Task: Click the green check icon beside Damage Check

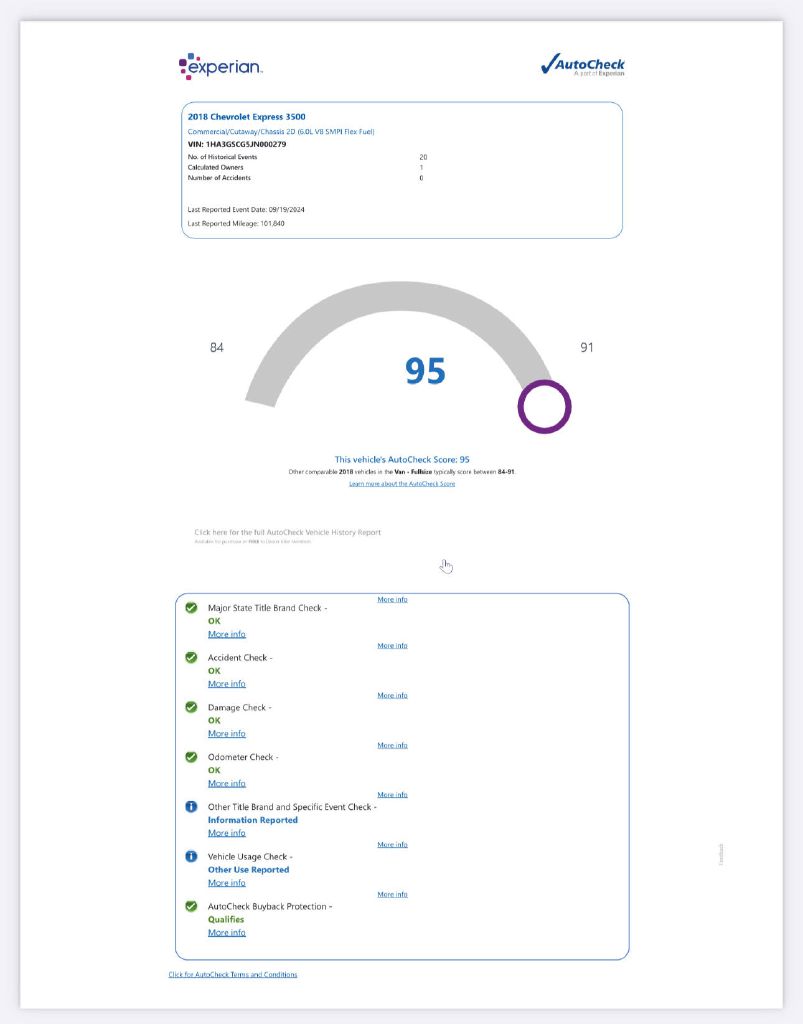Action: coord(191,707)
